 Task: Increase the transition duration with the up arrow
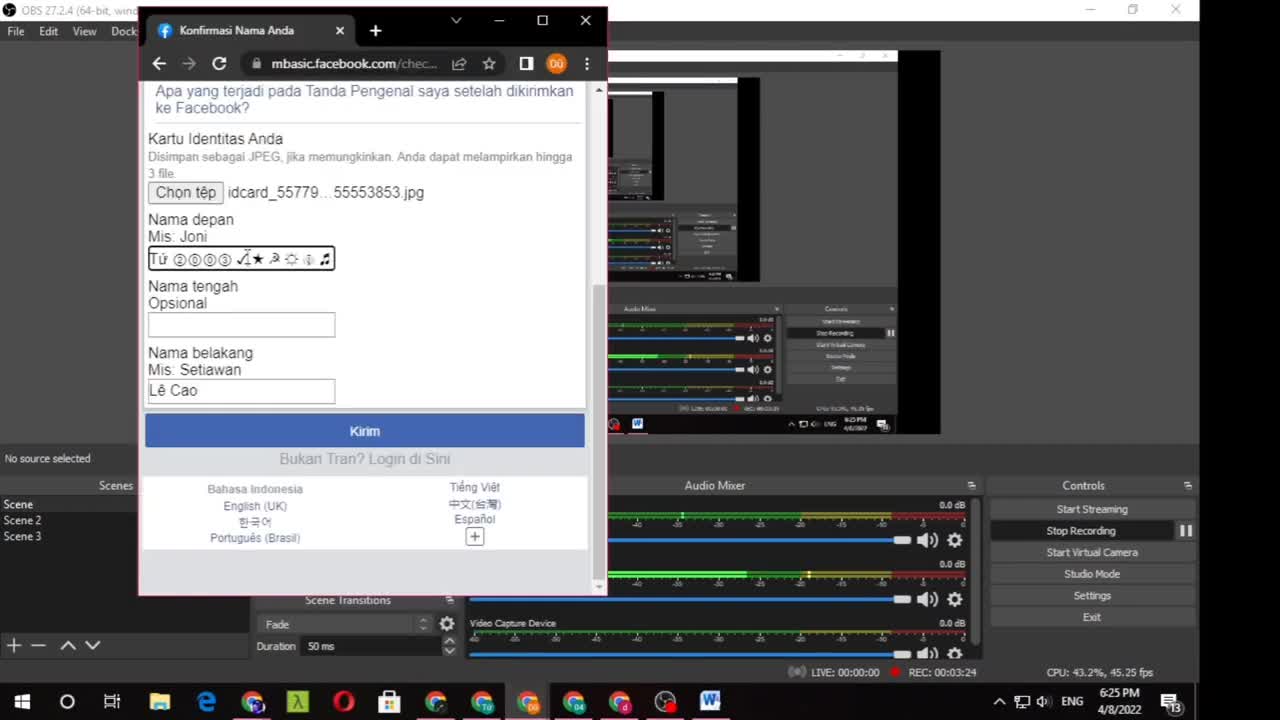tap(449, 641)
